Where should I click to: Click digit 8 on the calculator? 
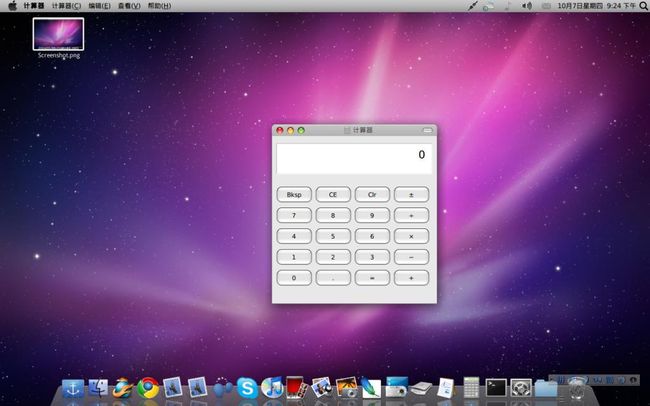[x=333, y=215]
